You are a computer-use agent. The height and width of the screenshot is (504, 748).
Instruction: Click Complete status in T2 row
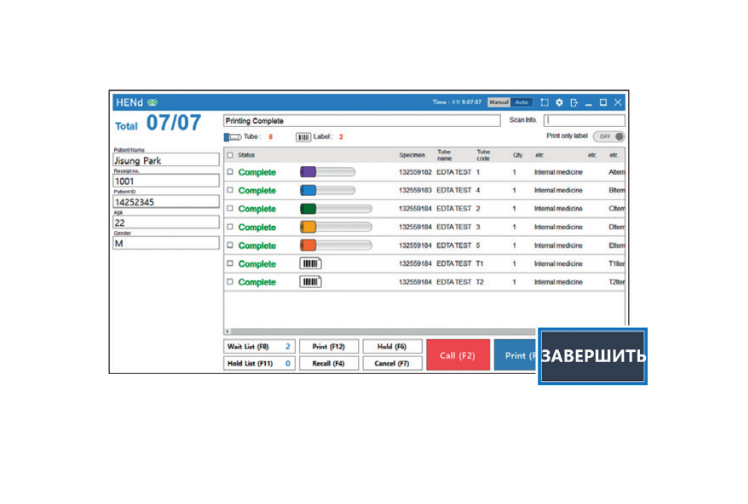point(257,282)
